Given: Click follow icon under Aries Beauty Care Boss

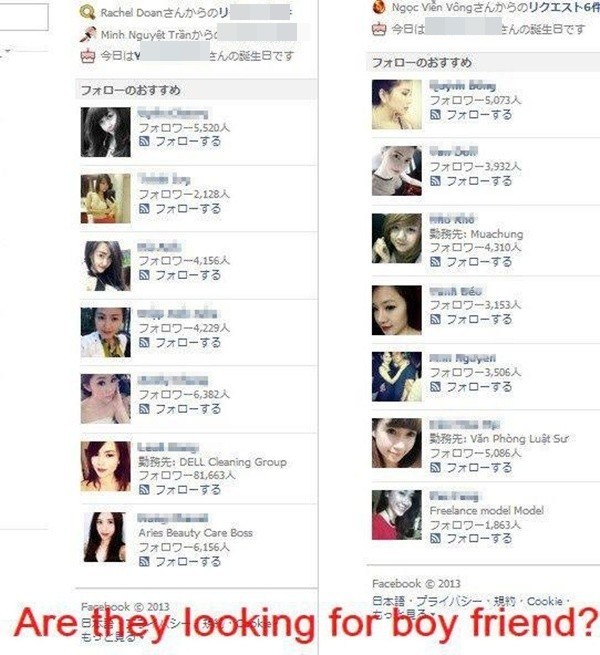Looking at the screenshot, I should pos(144,561).
